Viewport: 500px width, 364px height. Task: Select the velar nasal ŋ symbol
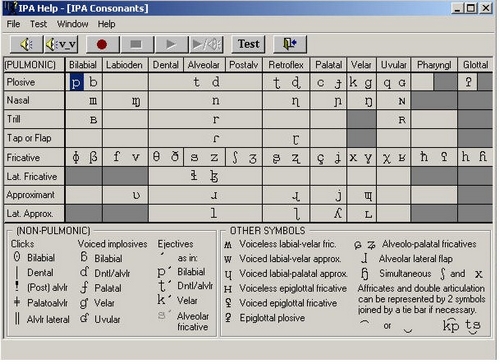click(368, 102)
